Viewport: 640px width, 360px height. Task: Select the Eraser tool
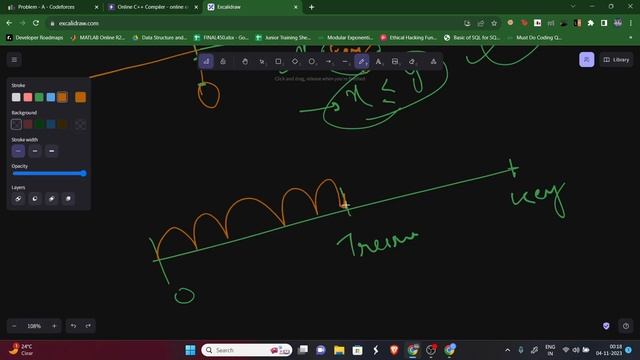coord(412,62)
